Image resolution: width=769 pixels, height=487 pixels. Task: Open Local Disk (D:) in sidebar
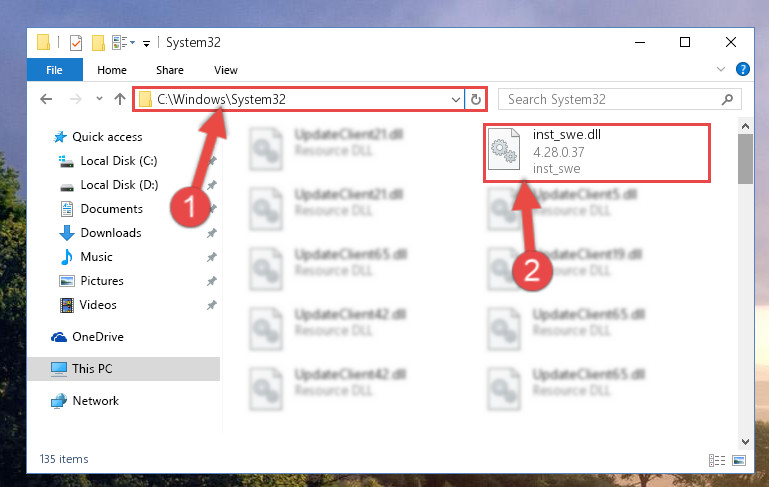pyautogui.click(x=119, y=185)
